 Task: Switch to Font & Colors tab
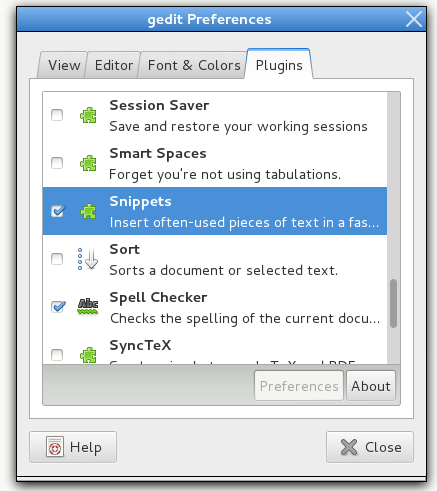coord(194,65)
